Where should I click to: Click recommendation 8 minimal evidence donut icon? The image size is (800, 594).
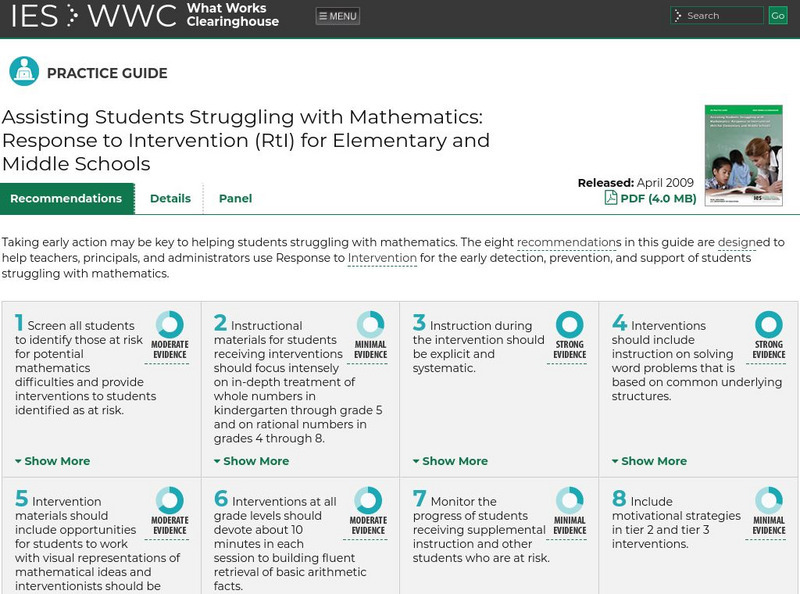pyautogui.click(x=768, y=501)
